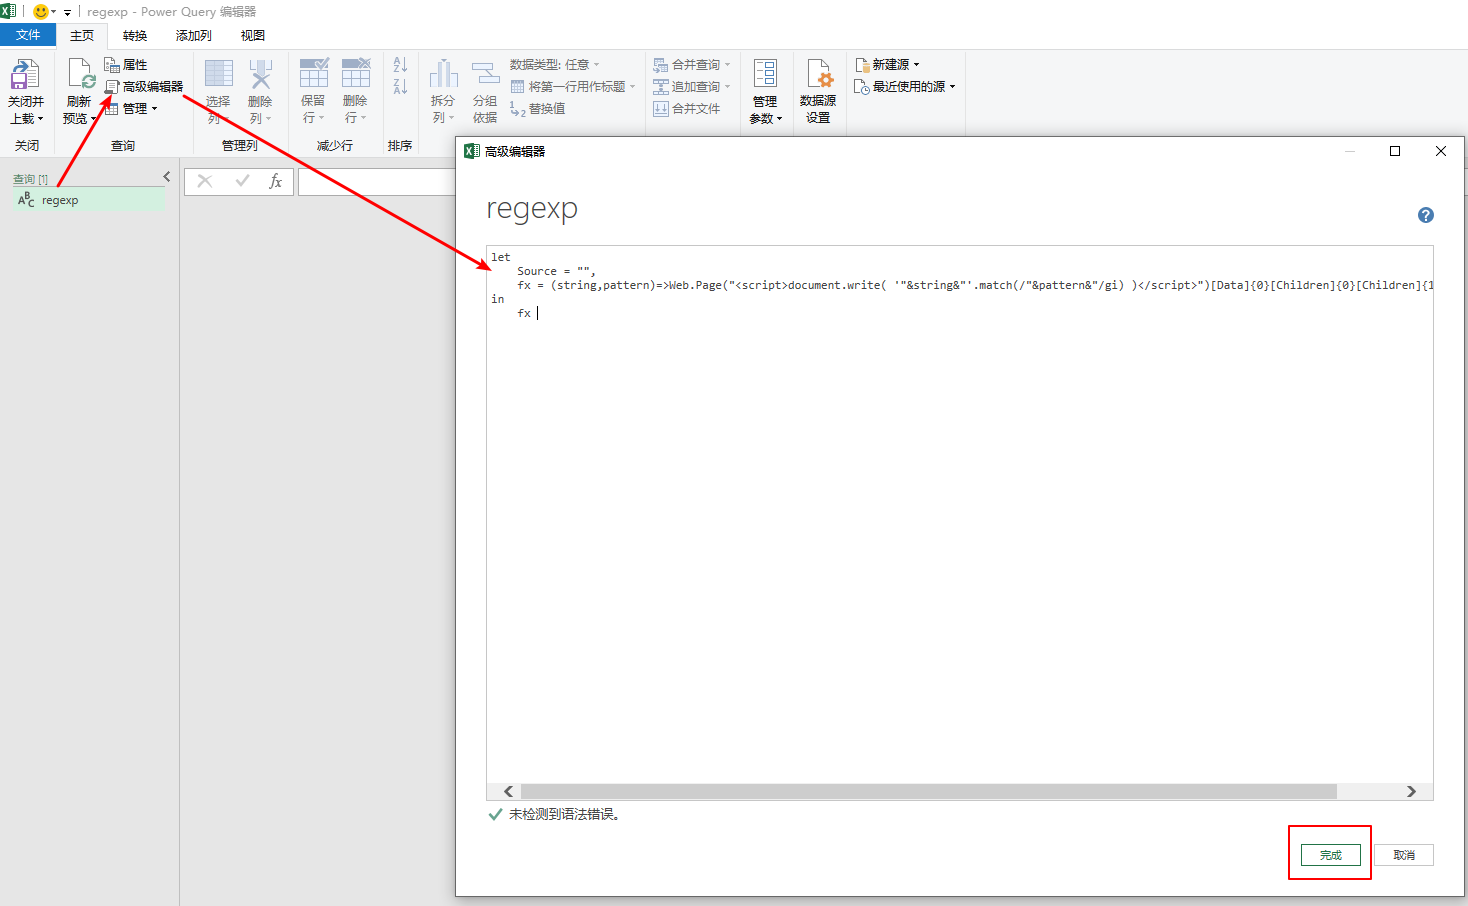This screenshot has height=906, width=1468.
Task: Click the Manage Parameters (管理参数) icon
Action: point(765,74)
